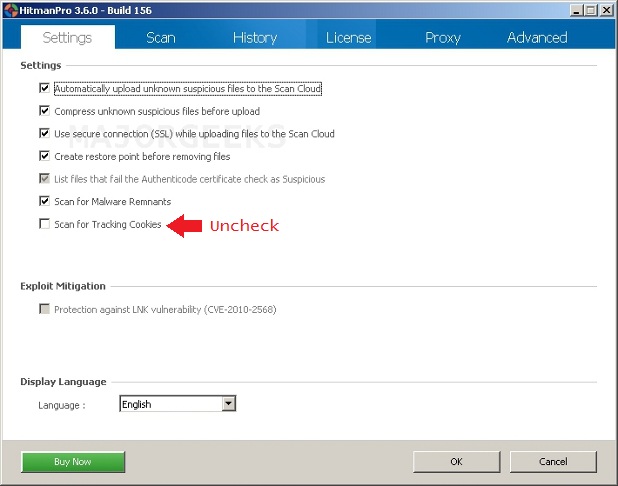Open the Settings tab
The width and height of the screenshot is (618, 486).
click(x=67, y=37)
